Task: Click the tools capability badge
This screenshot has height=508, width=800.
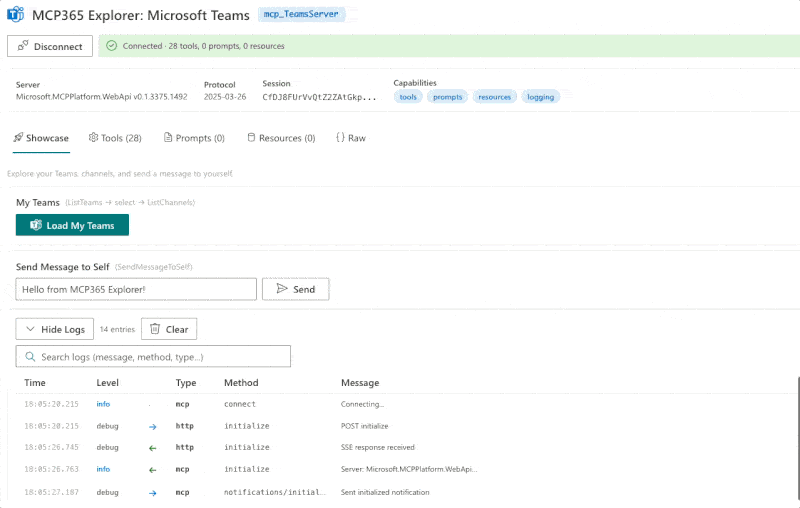Action: (x=408, y=97)
